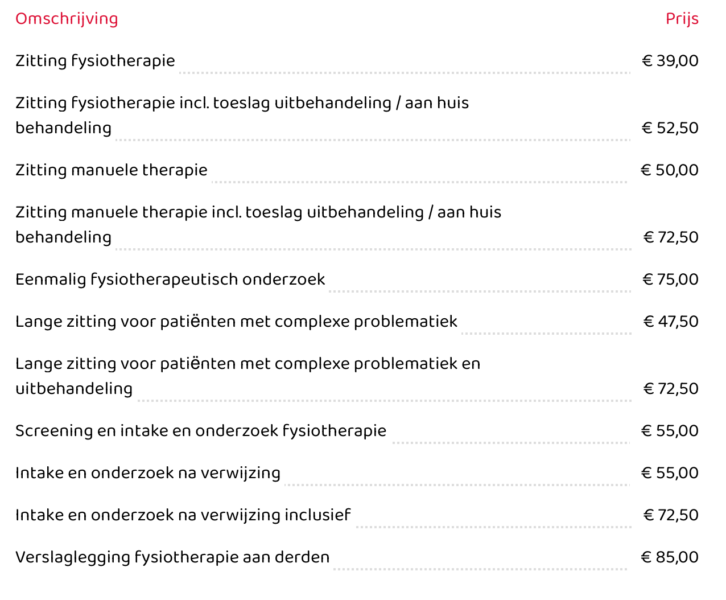Viewport: 726px width, 600px height.
Task: Click the € 85,00 price
Action: pos(670,557)
